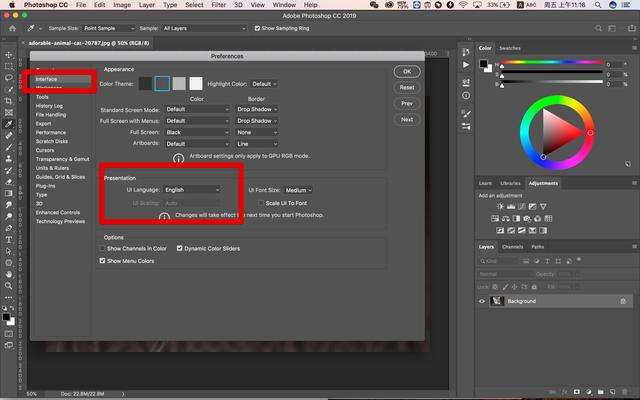
Task: Select the Lasso tool
Action: (9, 78)
